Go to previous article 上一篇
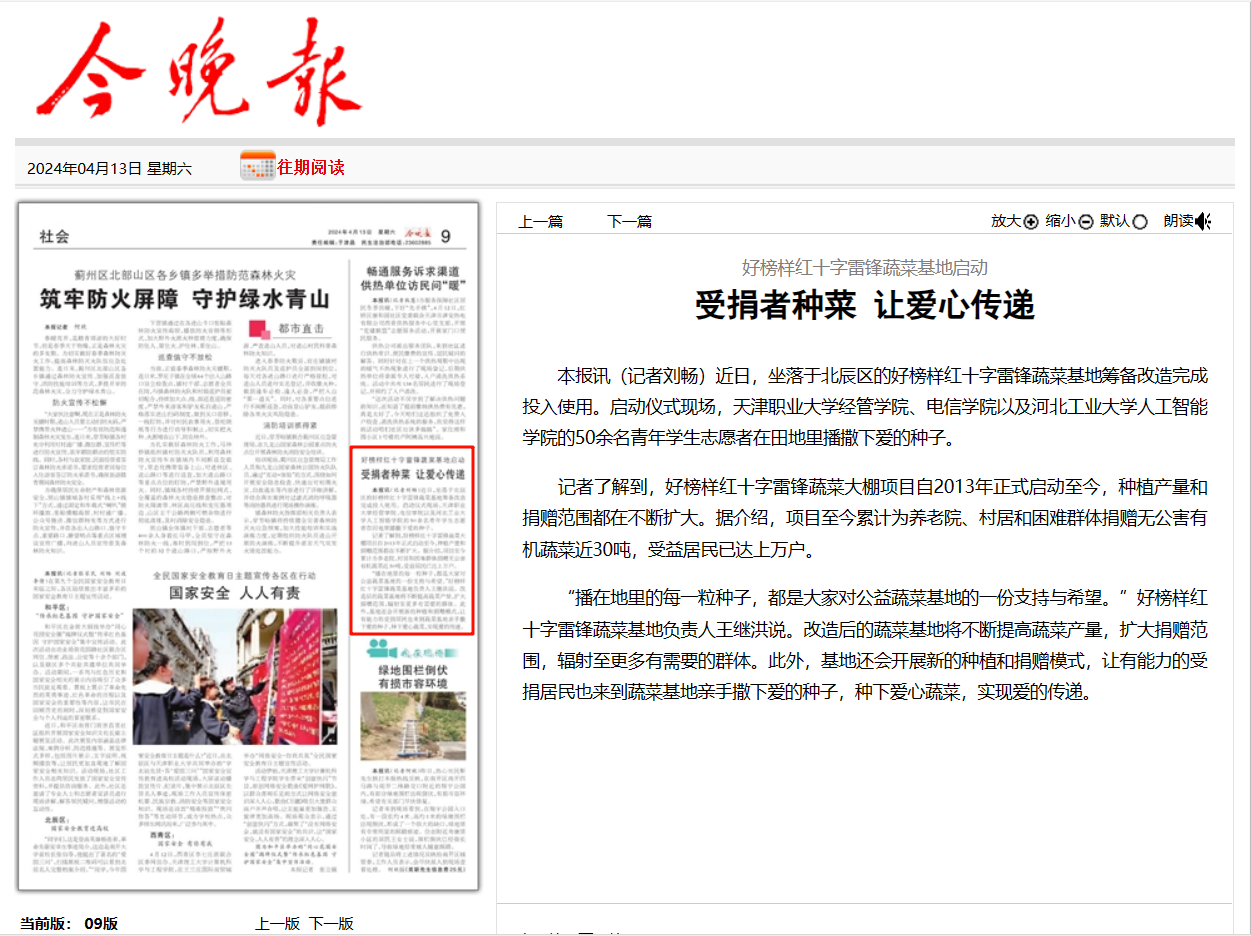This screenshot has height=936, width=1251. [541, 221]
